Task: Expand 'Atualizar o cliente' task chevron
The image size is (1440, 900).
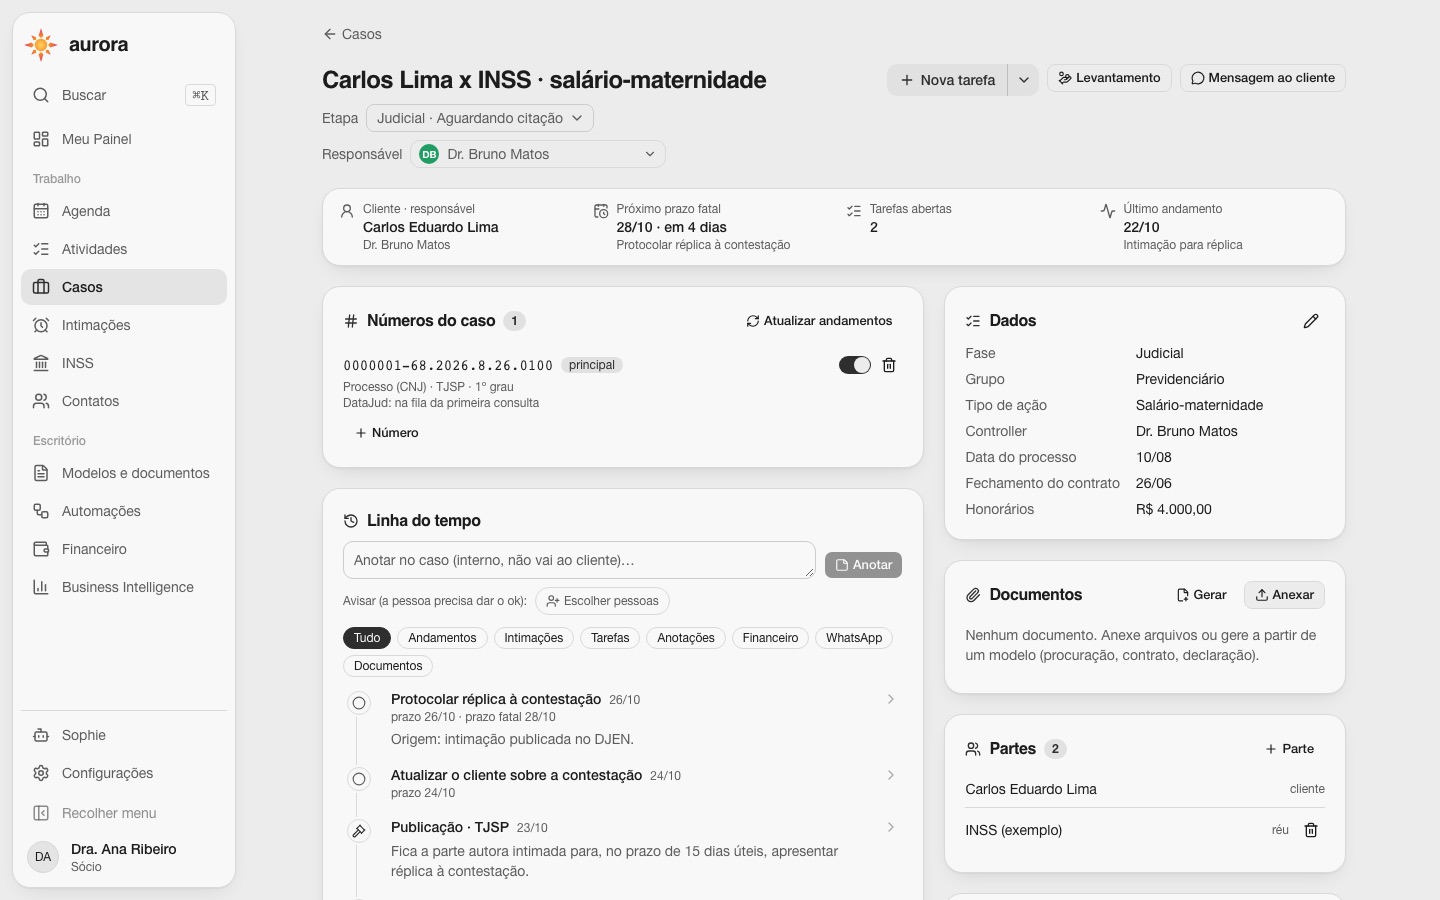Action: coord(890,775)
